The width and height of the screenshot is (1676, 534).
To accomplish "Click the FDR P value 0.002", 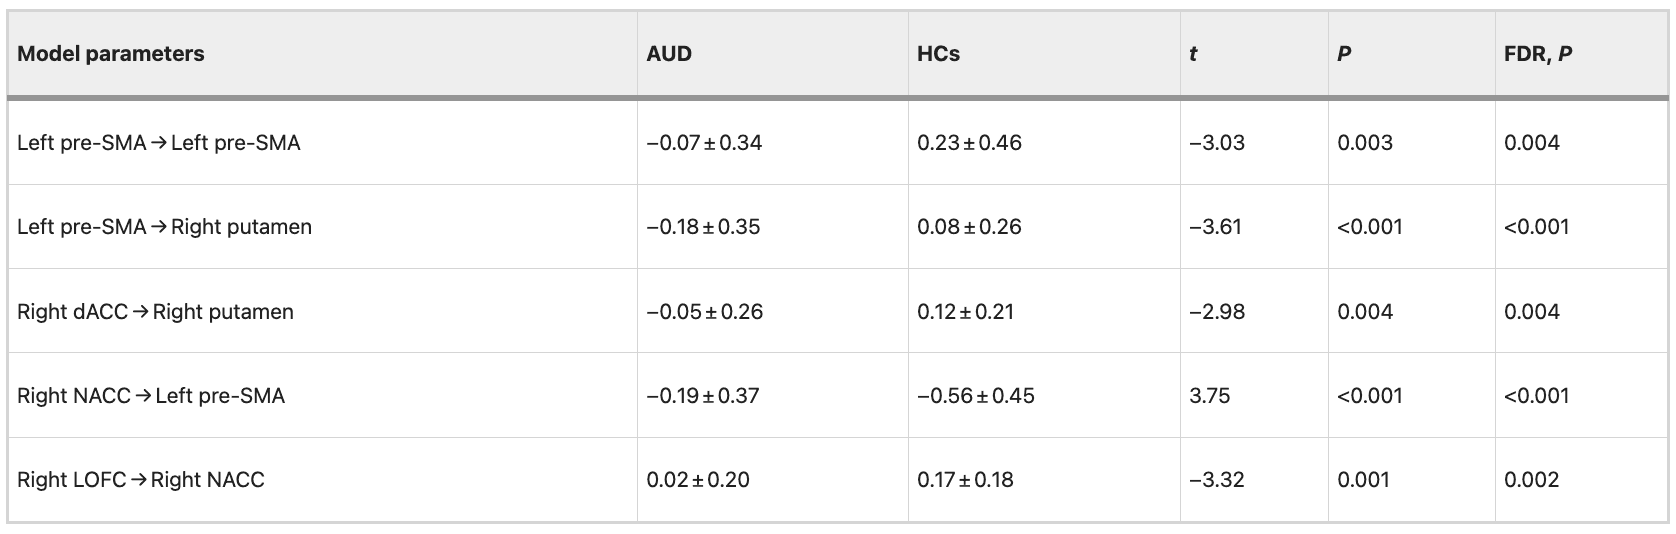I will point(1531,480).
